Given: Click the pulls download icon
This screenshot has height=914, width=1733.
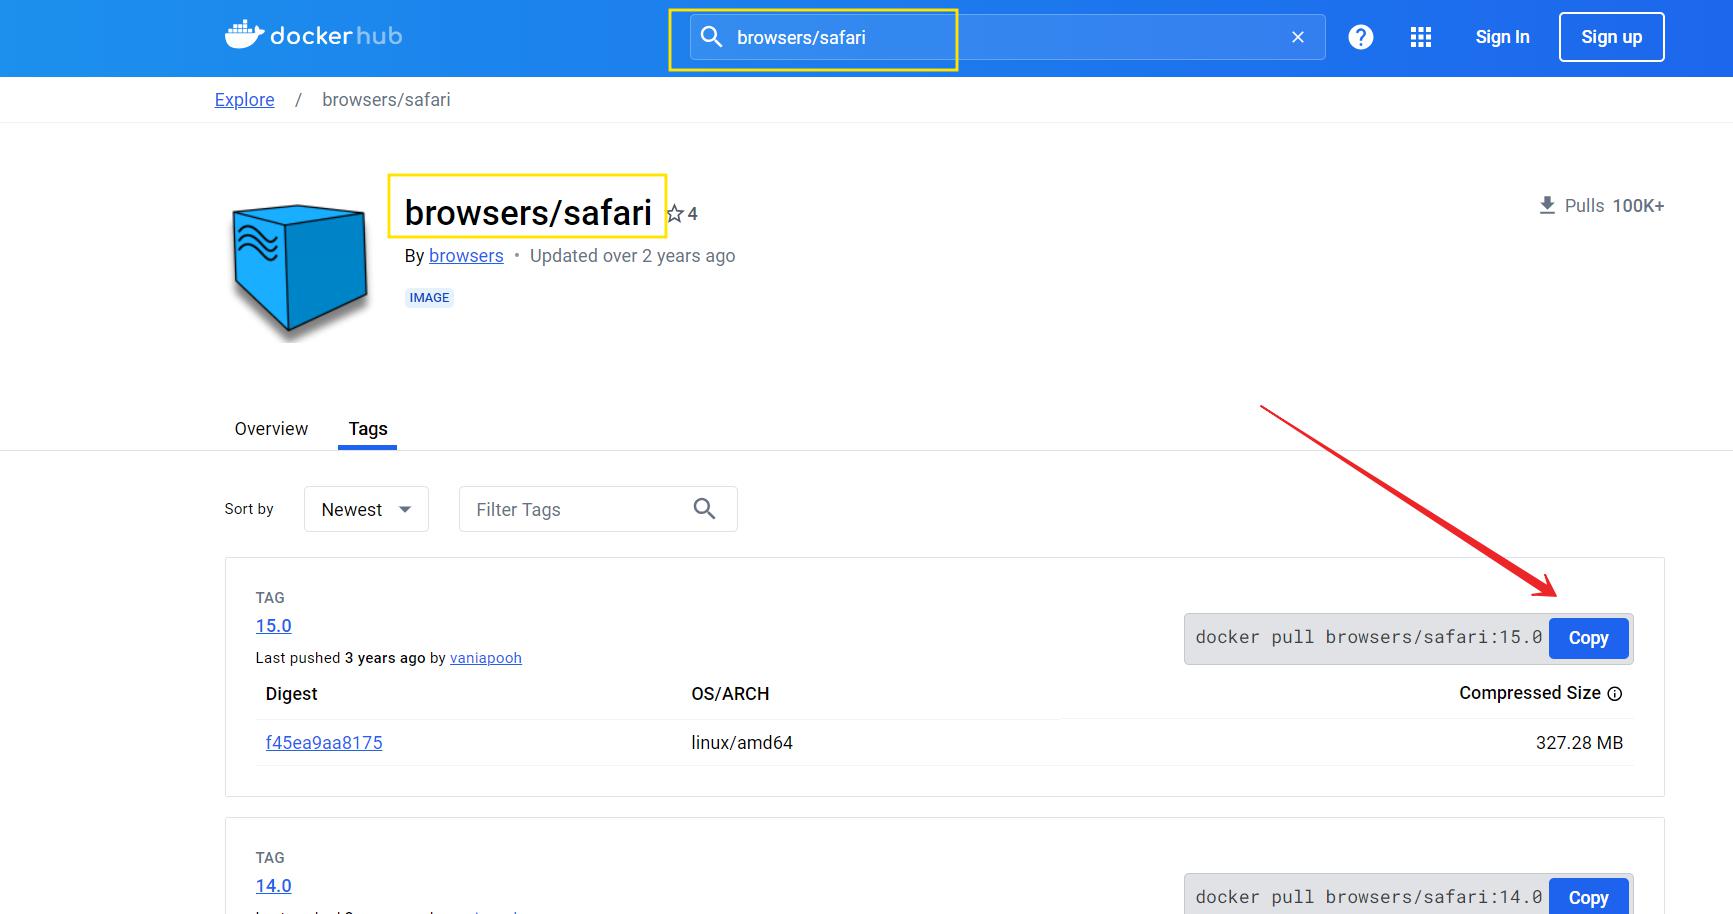Looking at the screenshot, I should pos(1547,205).
